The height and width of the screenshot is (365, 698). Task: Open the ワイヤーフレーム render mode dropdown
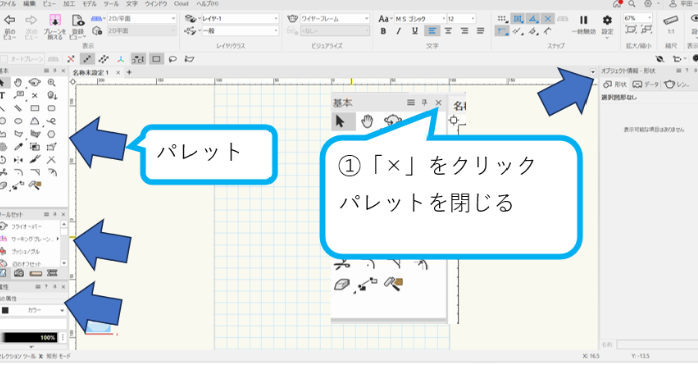point(335,19)
